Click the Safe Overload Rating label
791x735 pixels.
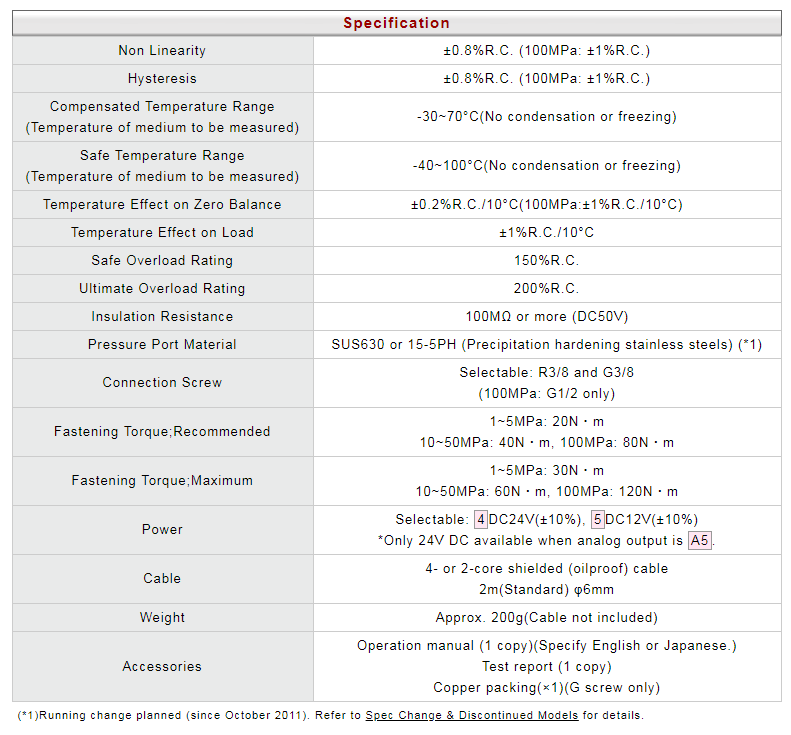click(162, 260)
